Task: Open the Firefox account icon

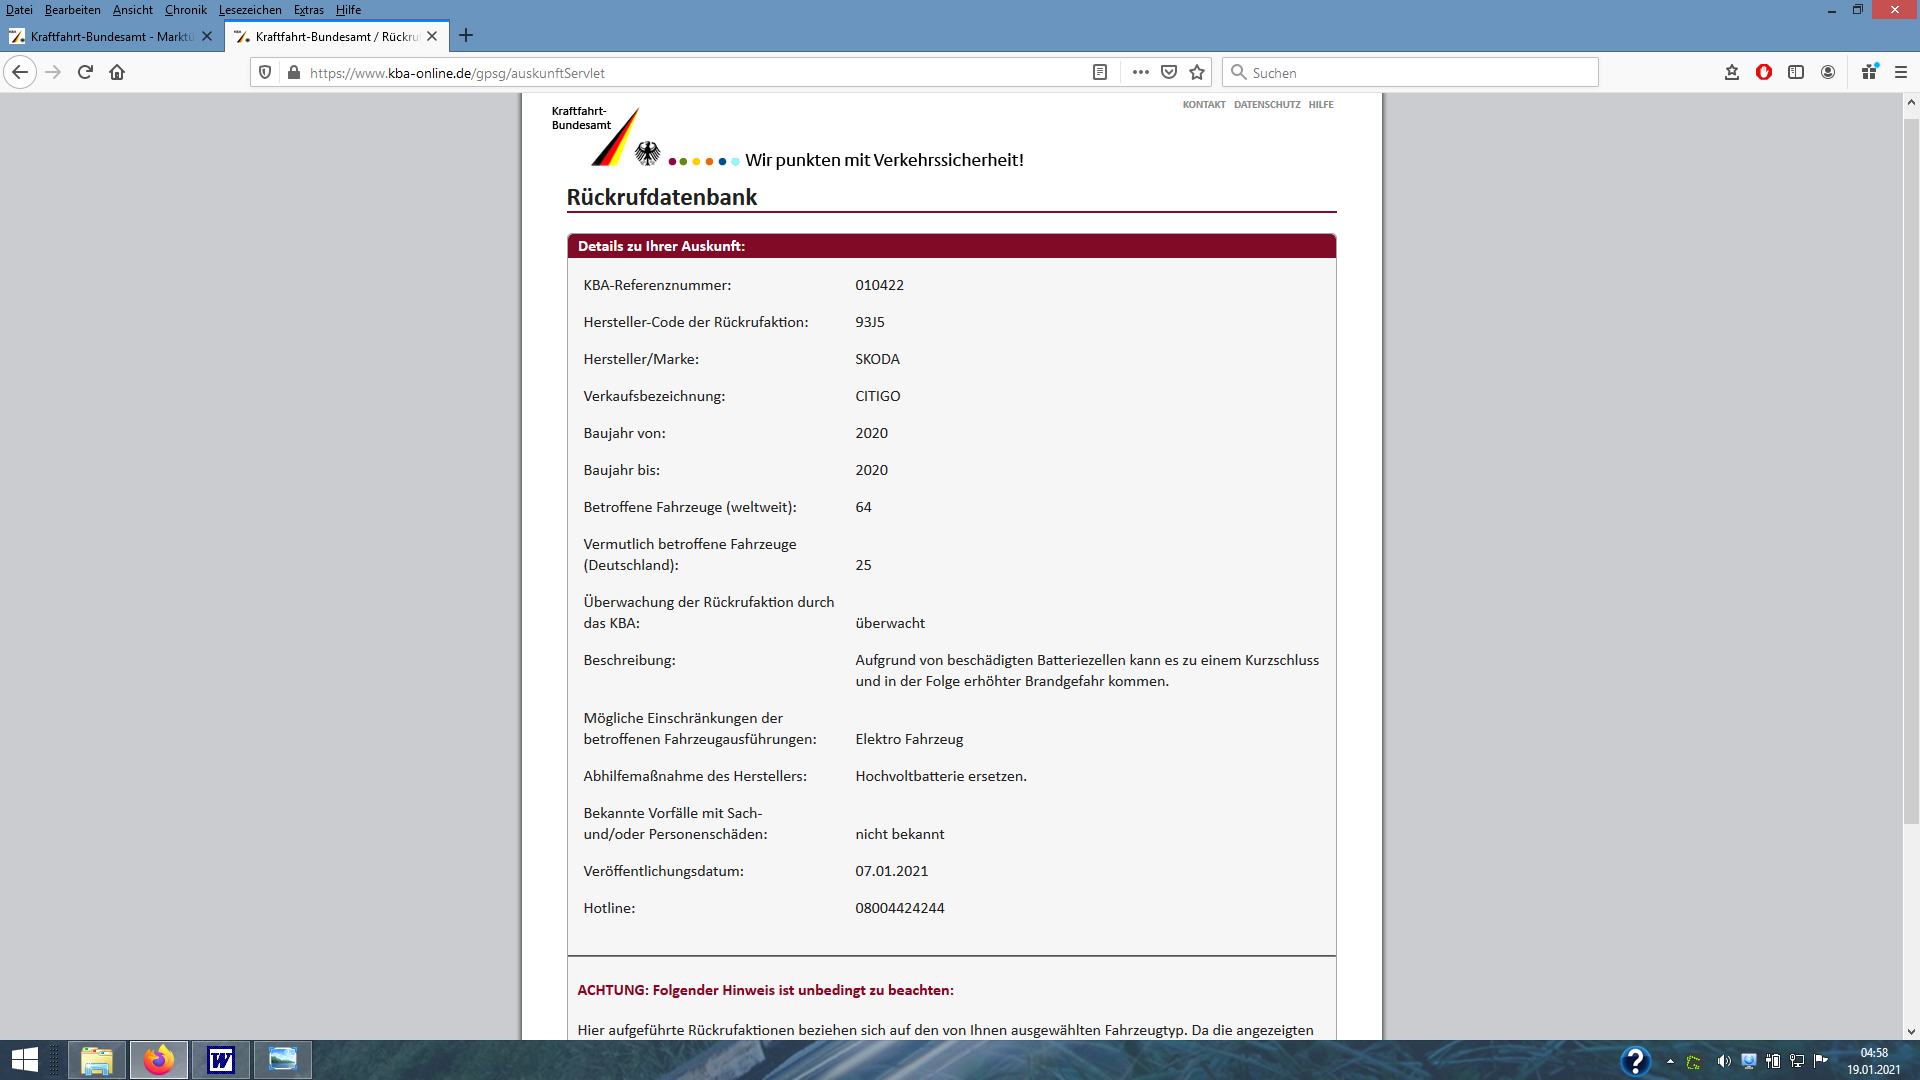Action: click(x=1828, y=72)
